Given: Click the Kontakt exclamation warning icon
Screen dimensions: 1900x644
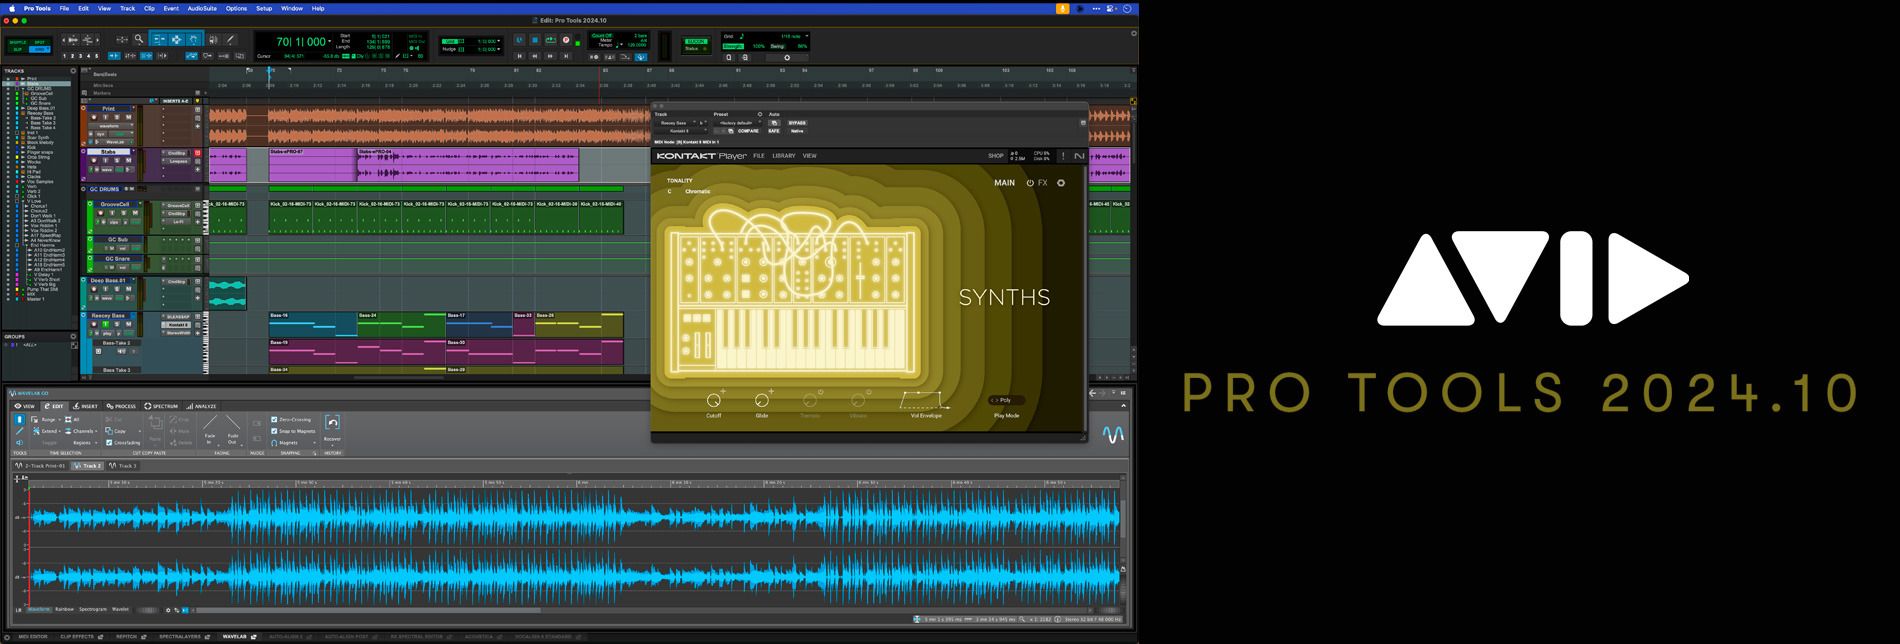Looking at the screenshot, I should tap(1063, 156).
